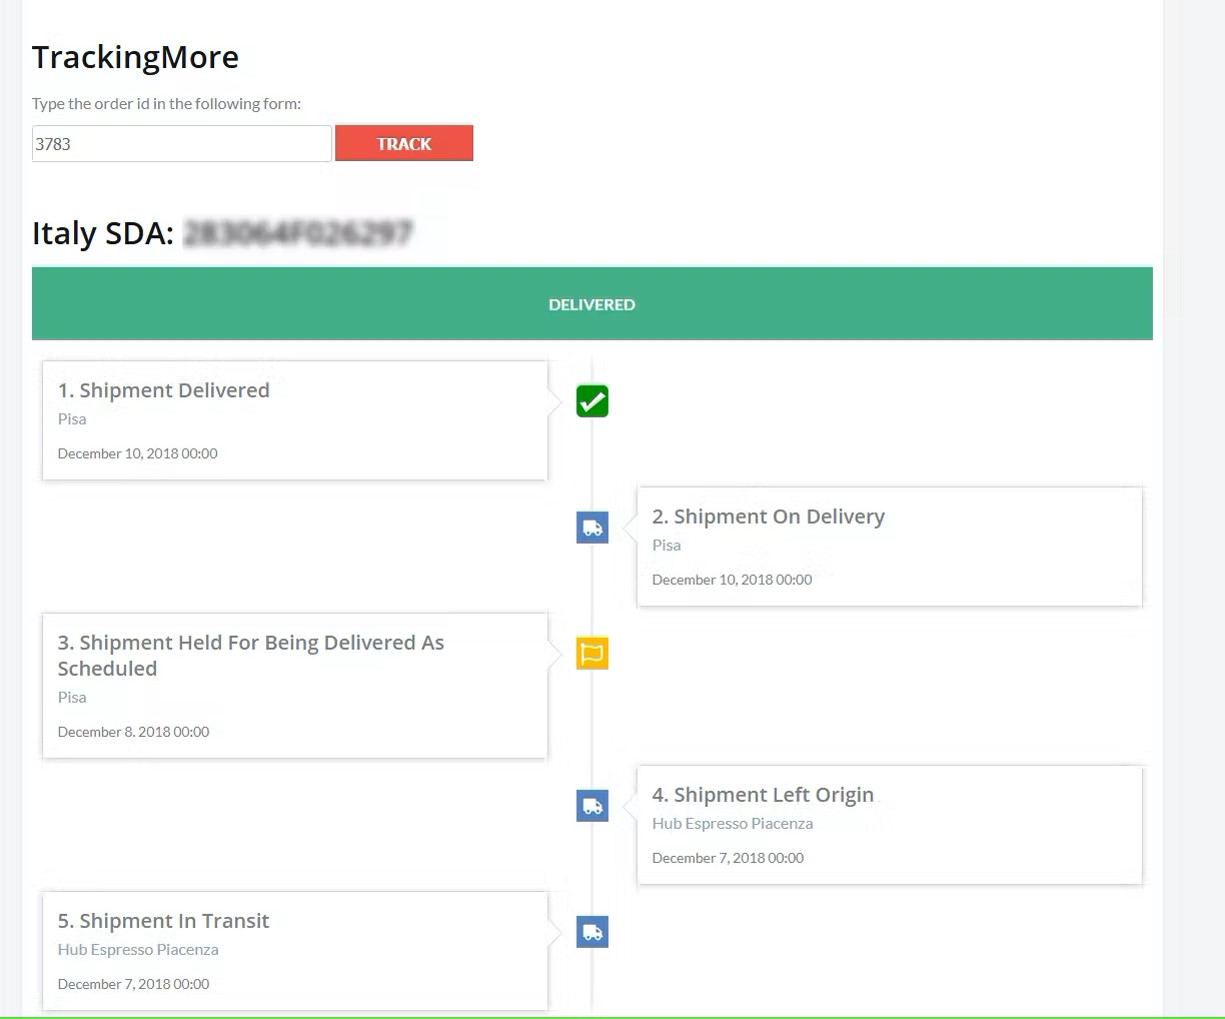This screenshot has width=1225, height=1019.
Task: Click the date under Shipment In Transit
Action: [134, 983]
